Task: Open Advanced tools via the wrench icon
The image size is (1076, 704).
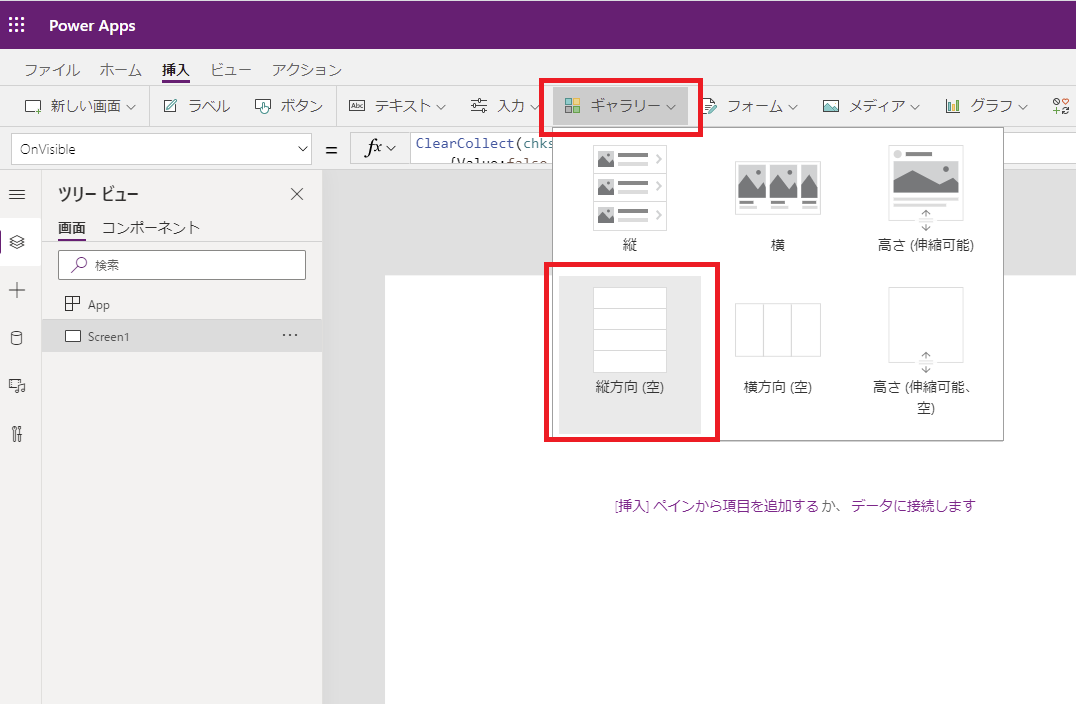Action: point(19,434)
